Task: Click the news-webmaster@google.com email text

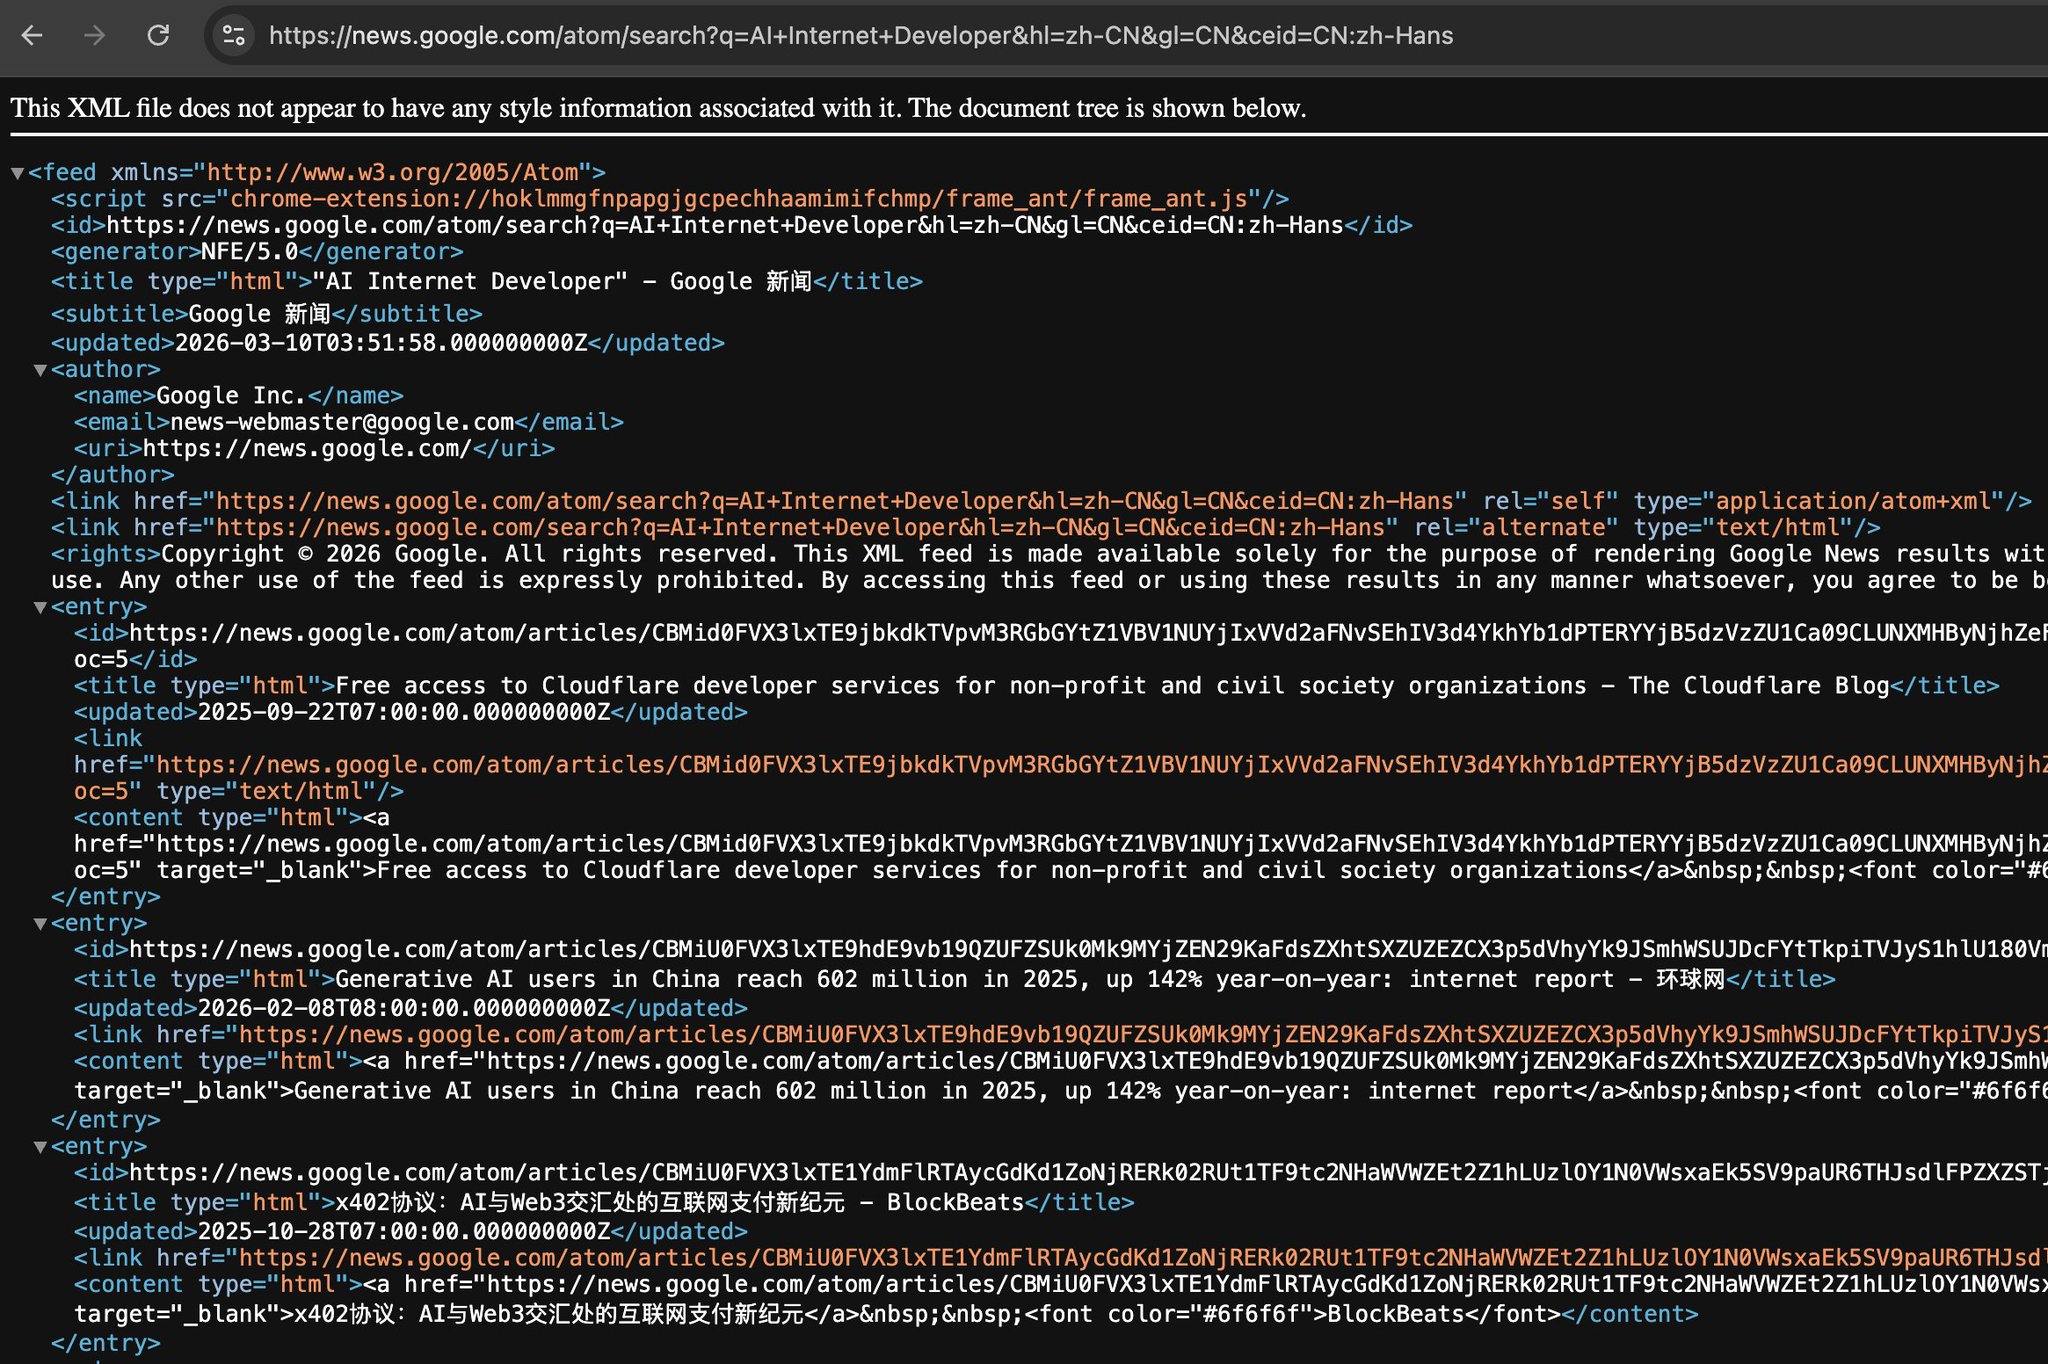Action: (342, 422)
